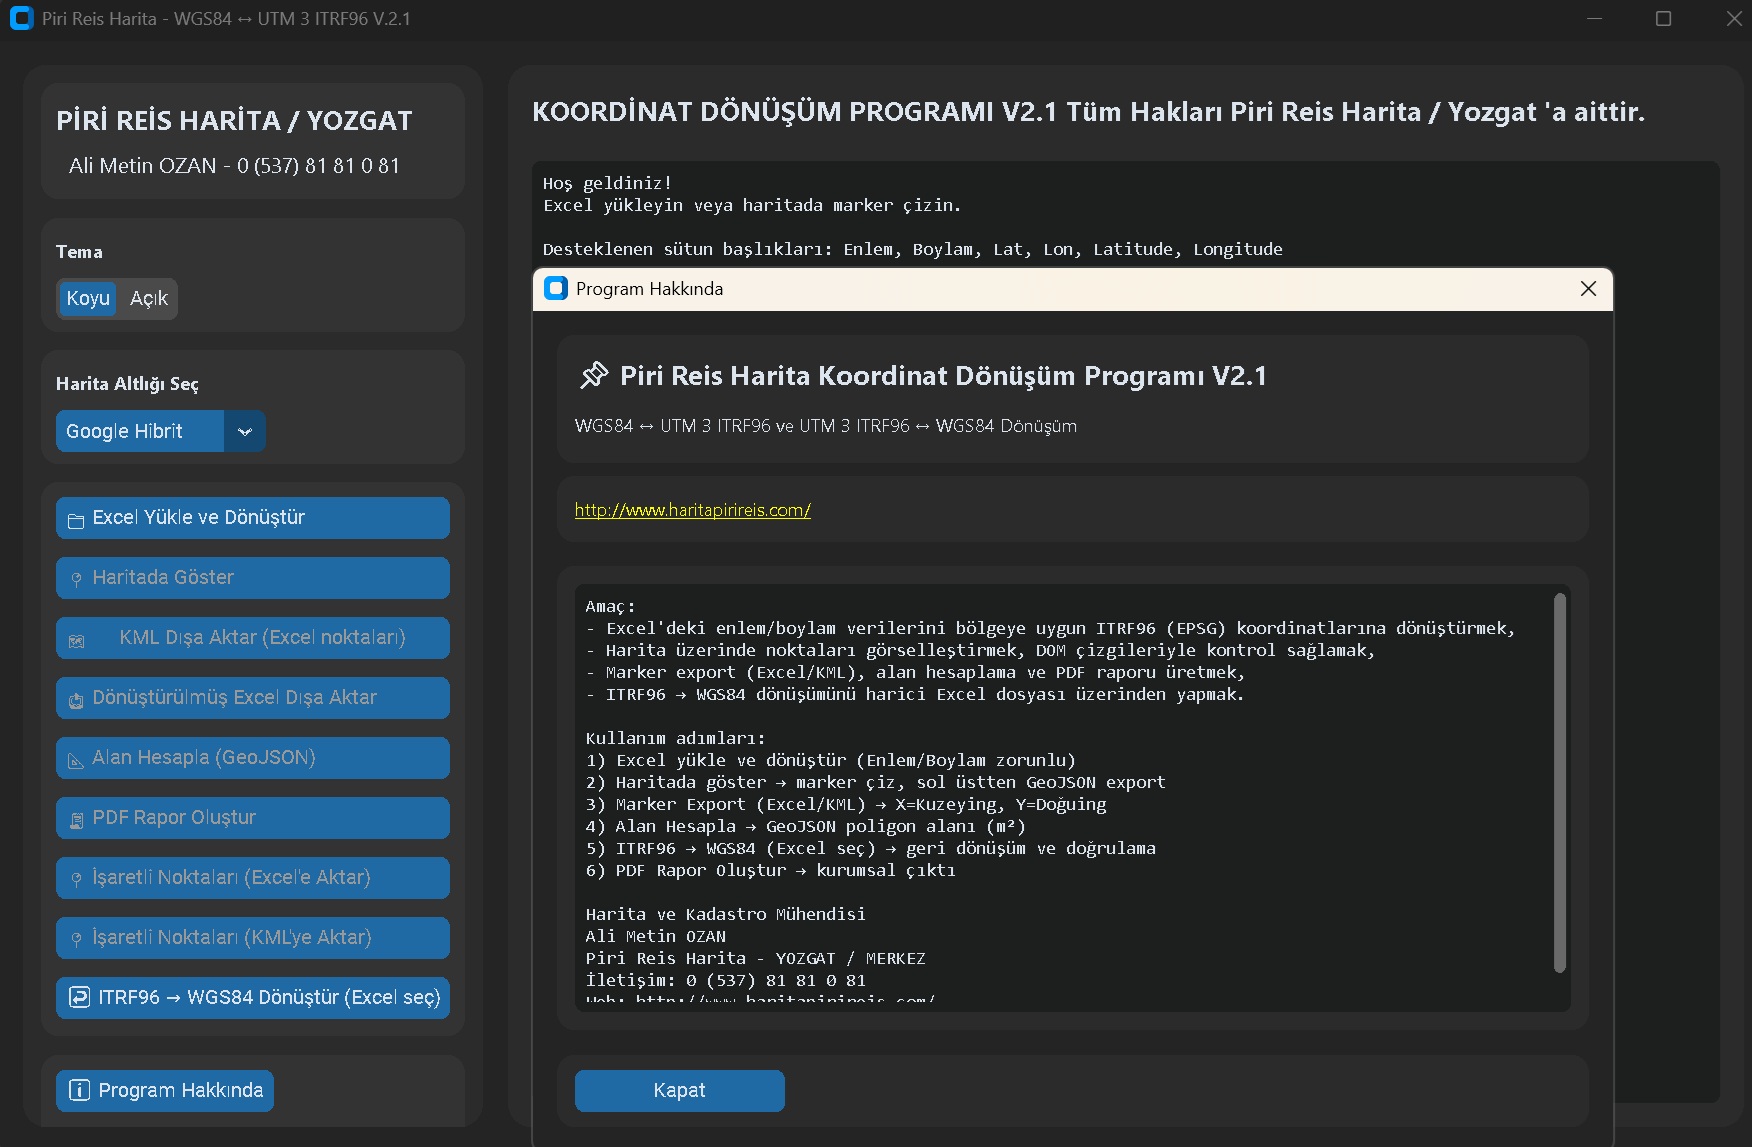
Task: Click İşaretli Noktaları (KML'ye Aktar) button
Action: point(253,937)
